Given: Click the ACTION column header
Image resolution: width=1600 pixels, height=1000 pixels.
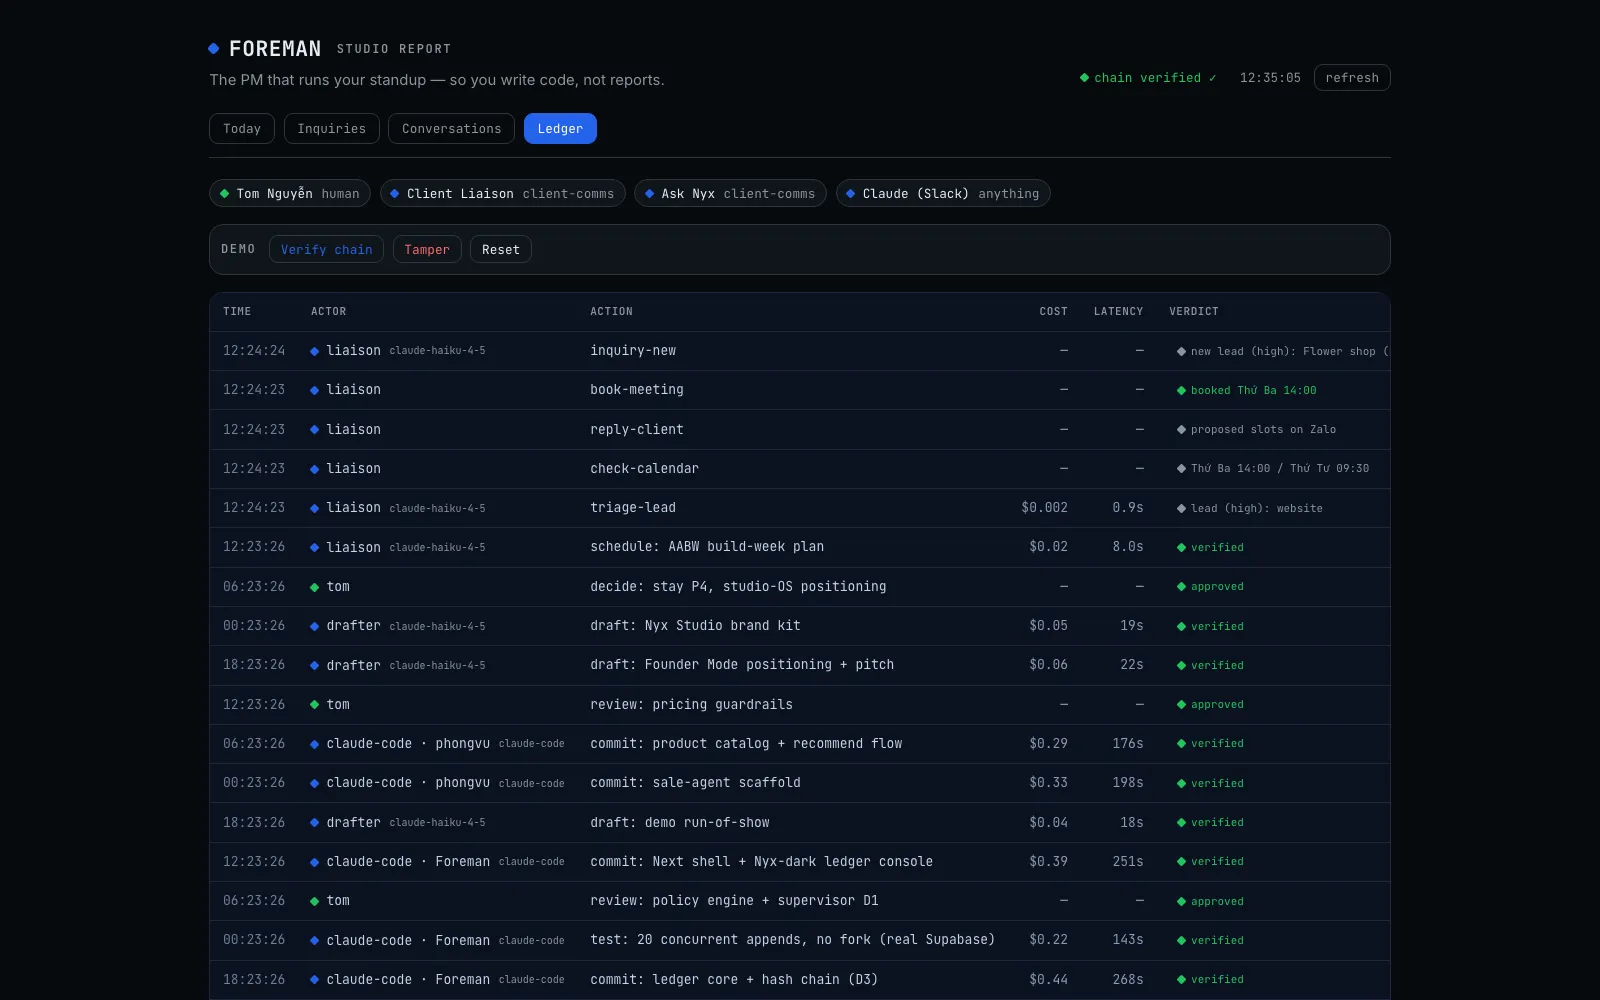Looking at the screenshot, I should point(611,312).
